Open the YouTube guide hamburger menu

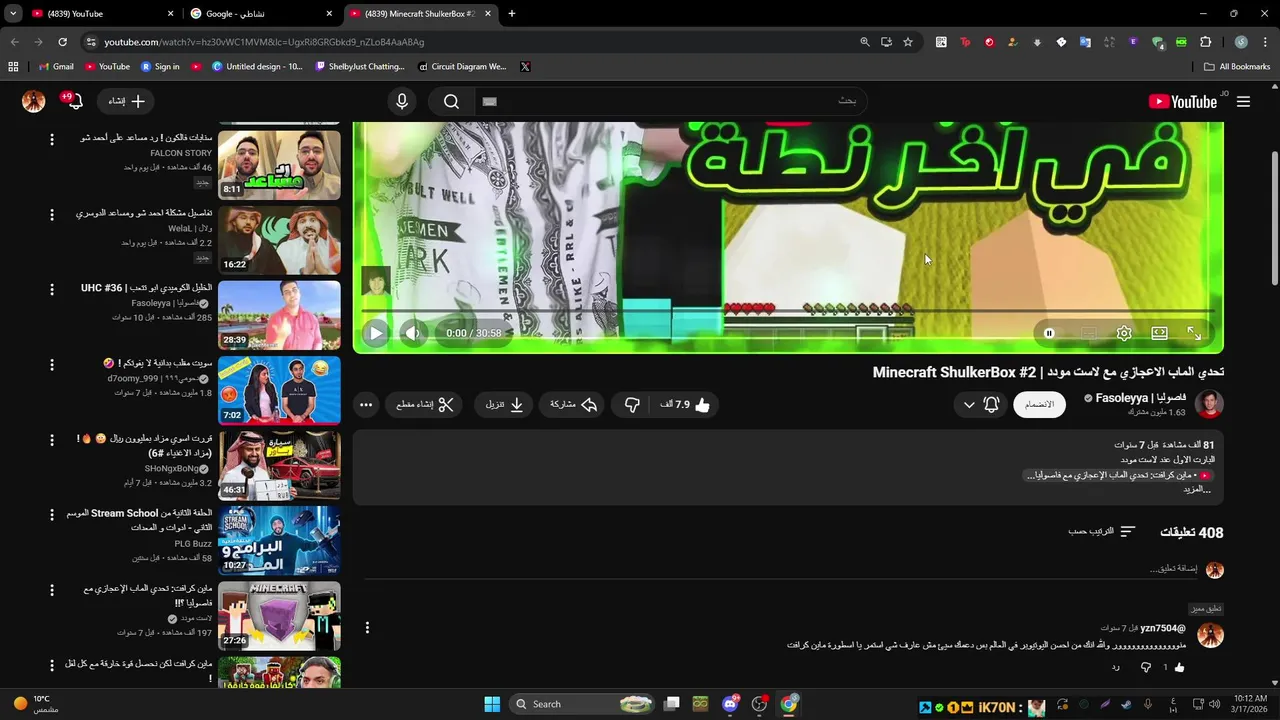(1243, 102)
